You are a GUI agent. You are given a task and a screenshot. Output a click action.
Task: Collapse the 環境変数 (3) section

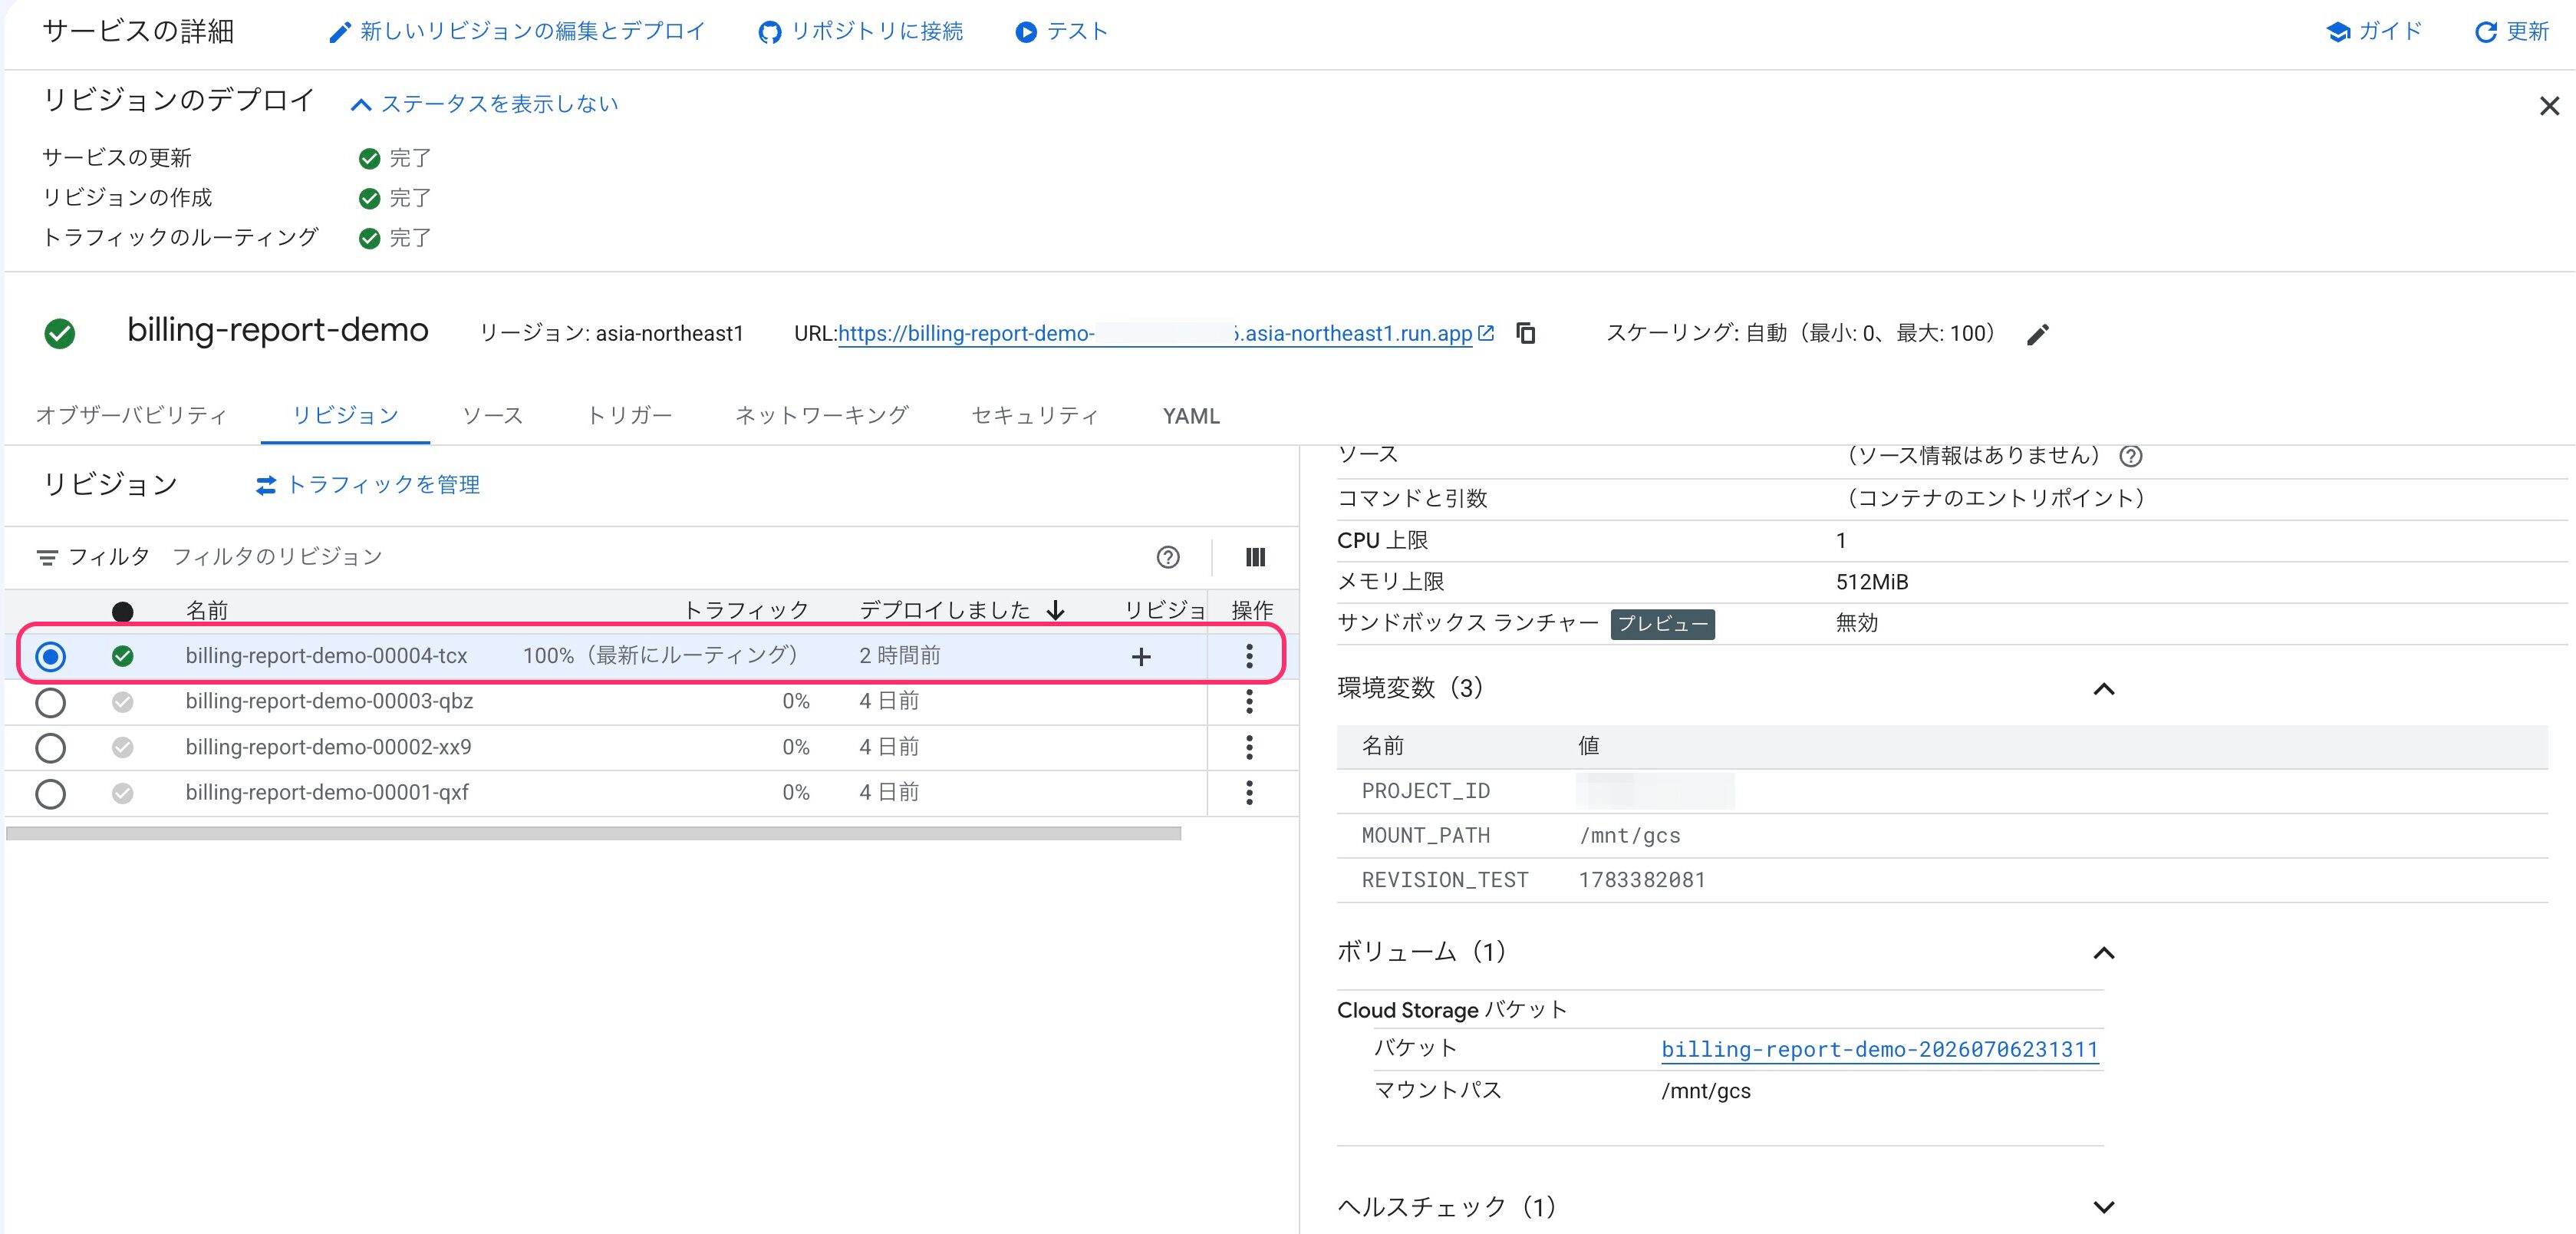[x=2104, y=689]
